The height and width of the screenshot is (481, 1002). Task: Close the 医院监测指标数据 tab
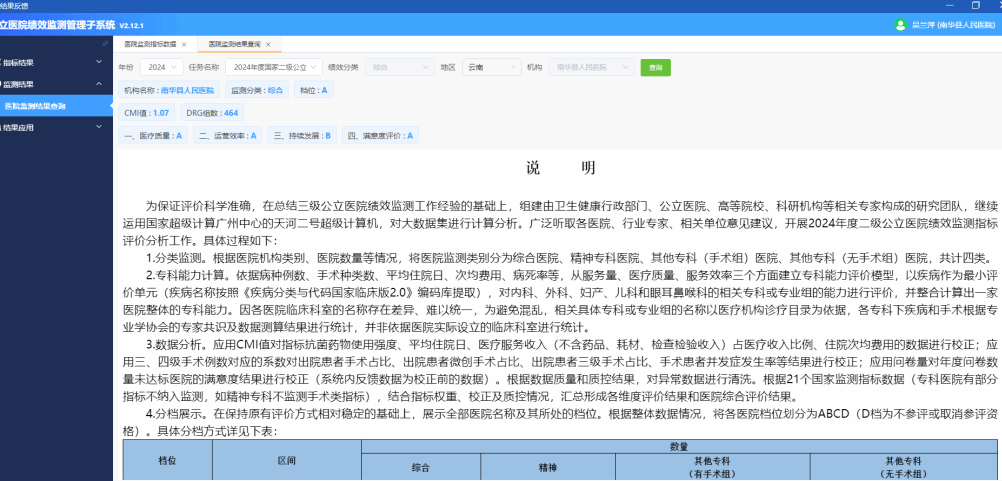[x=184, y=44]
